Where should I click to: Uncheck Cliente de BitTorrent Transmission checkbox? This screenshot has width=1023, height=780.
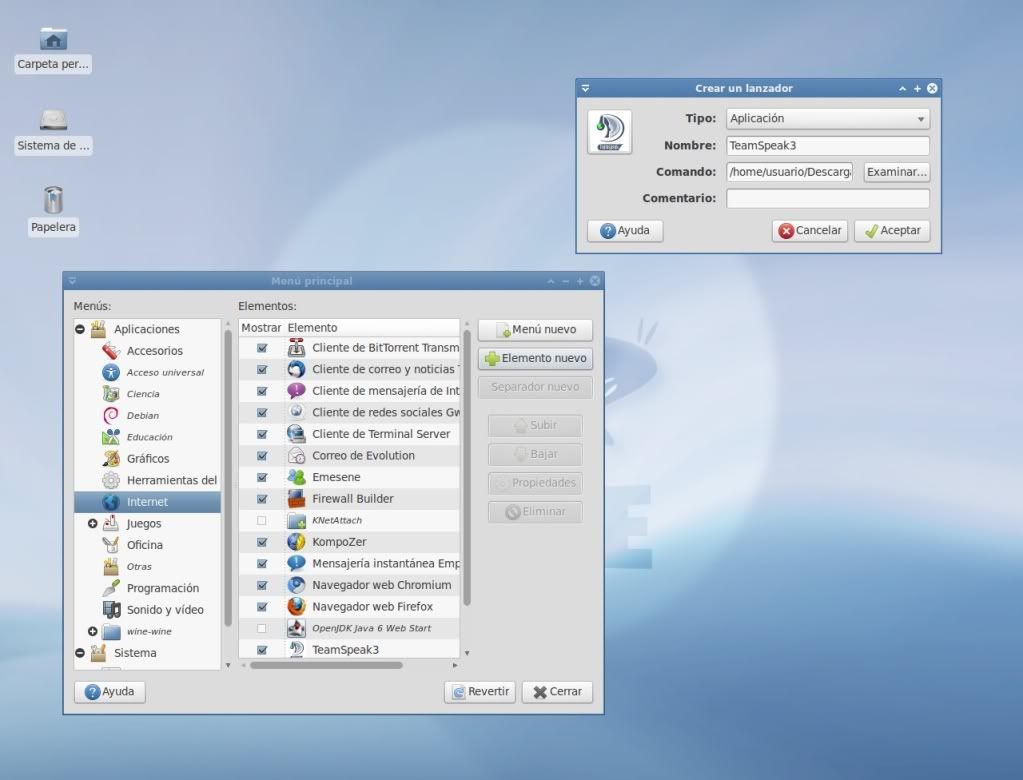coord(262,348)
